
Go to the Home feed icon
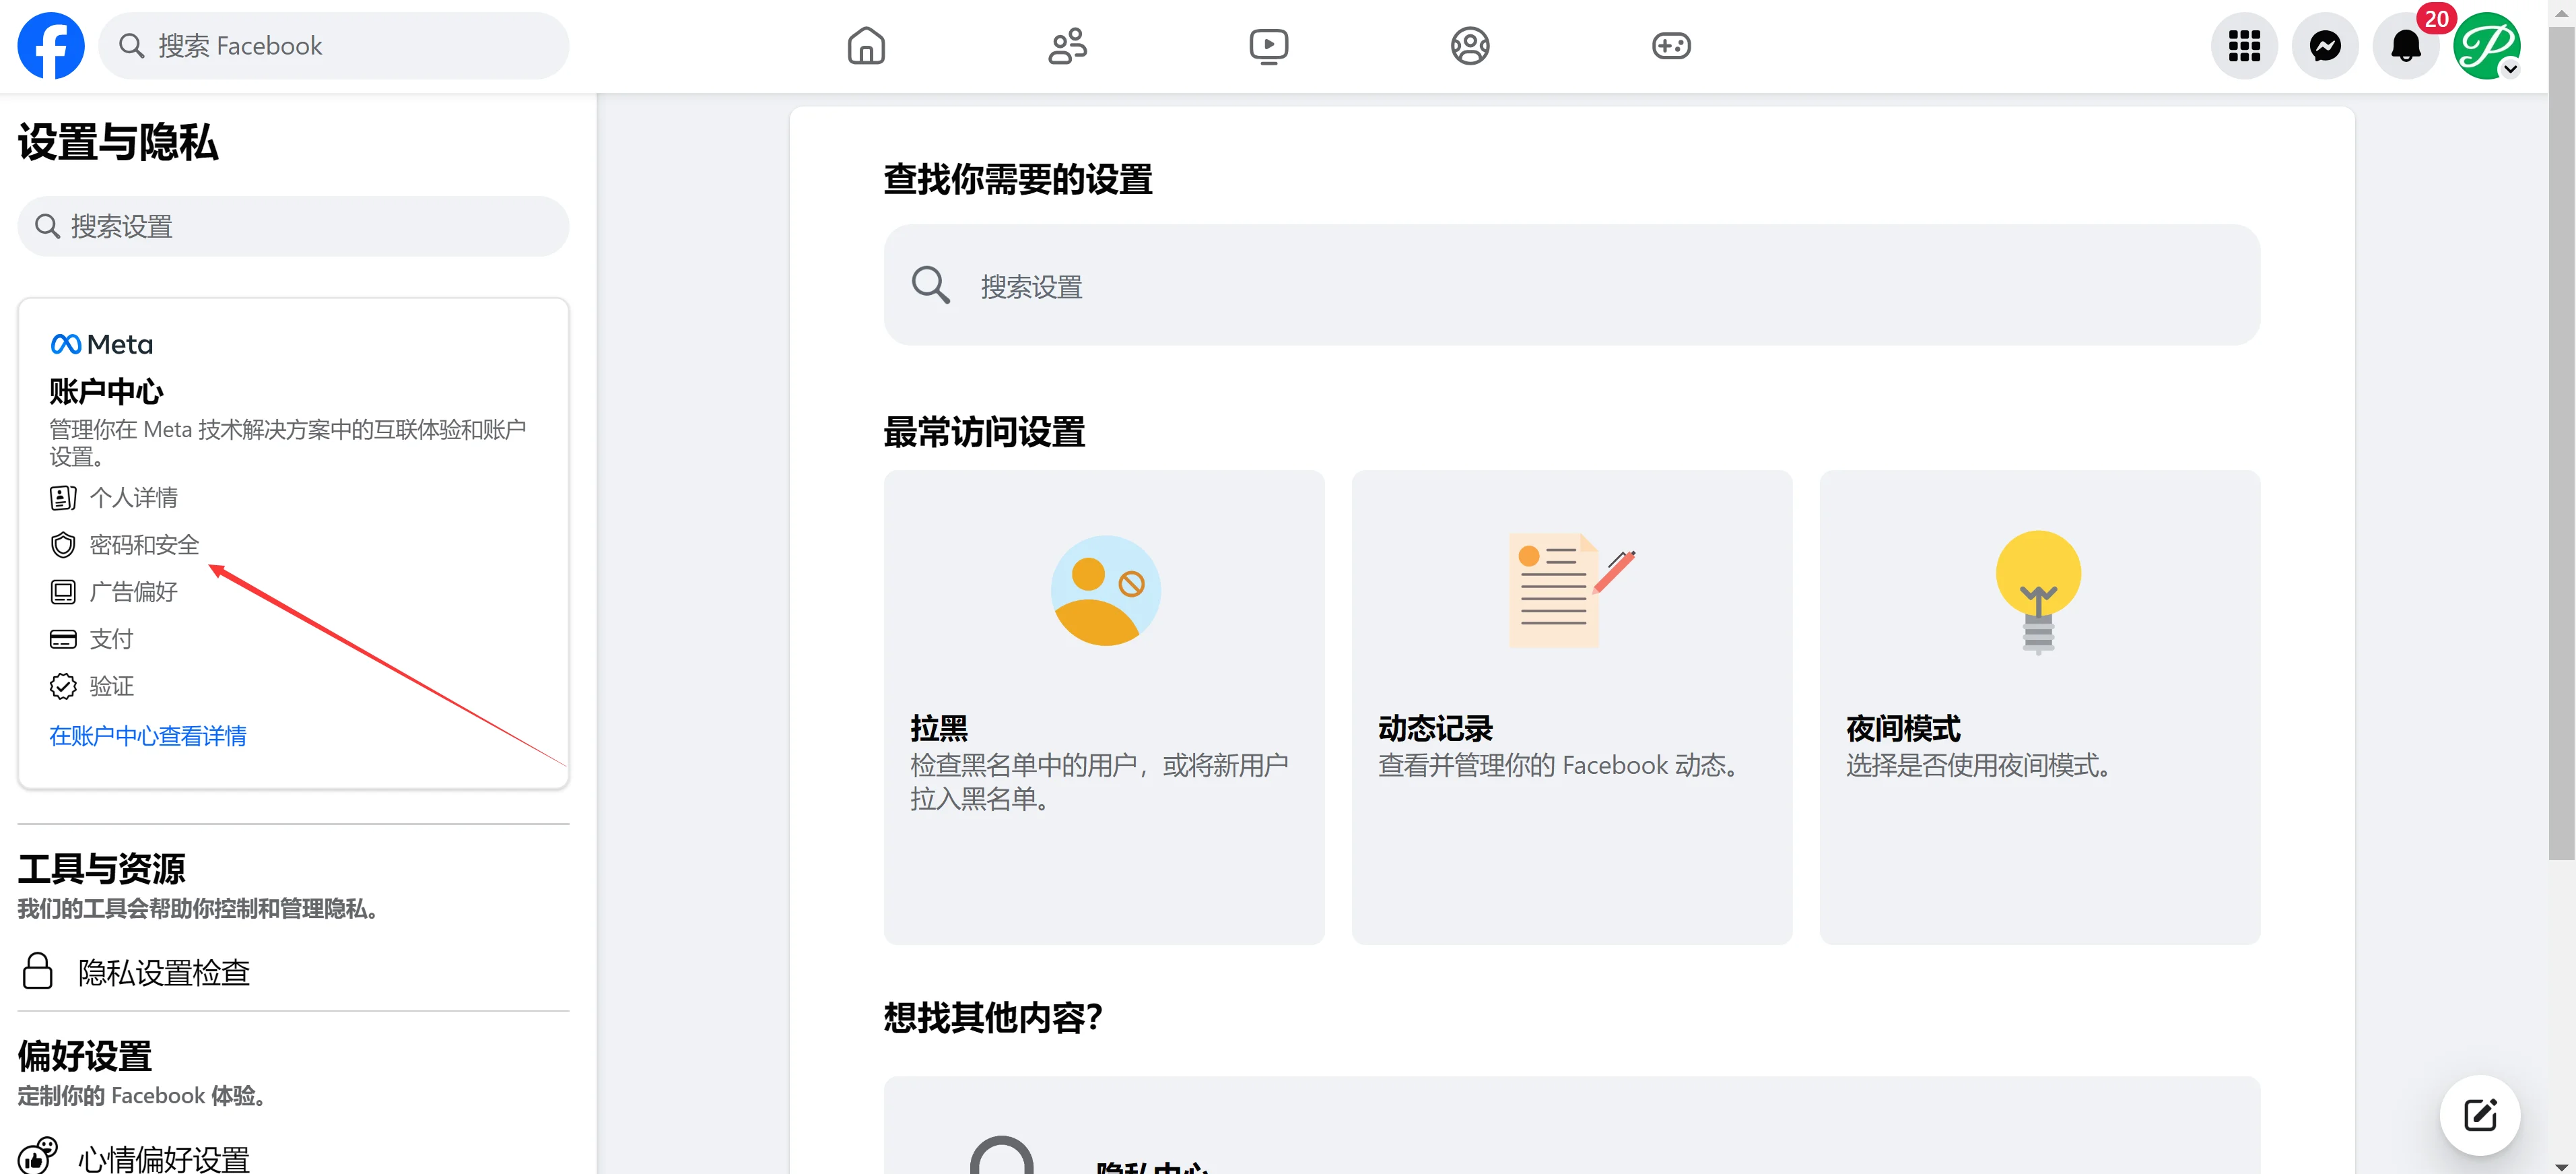pyautogui.click(x=866, y=46)
